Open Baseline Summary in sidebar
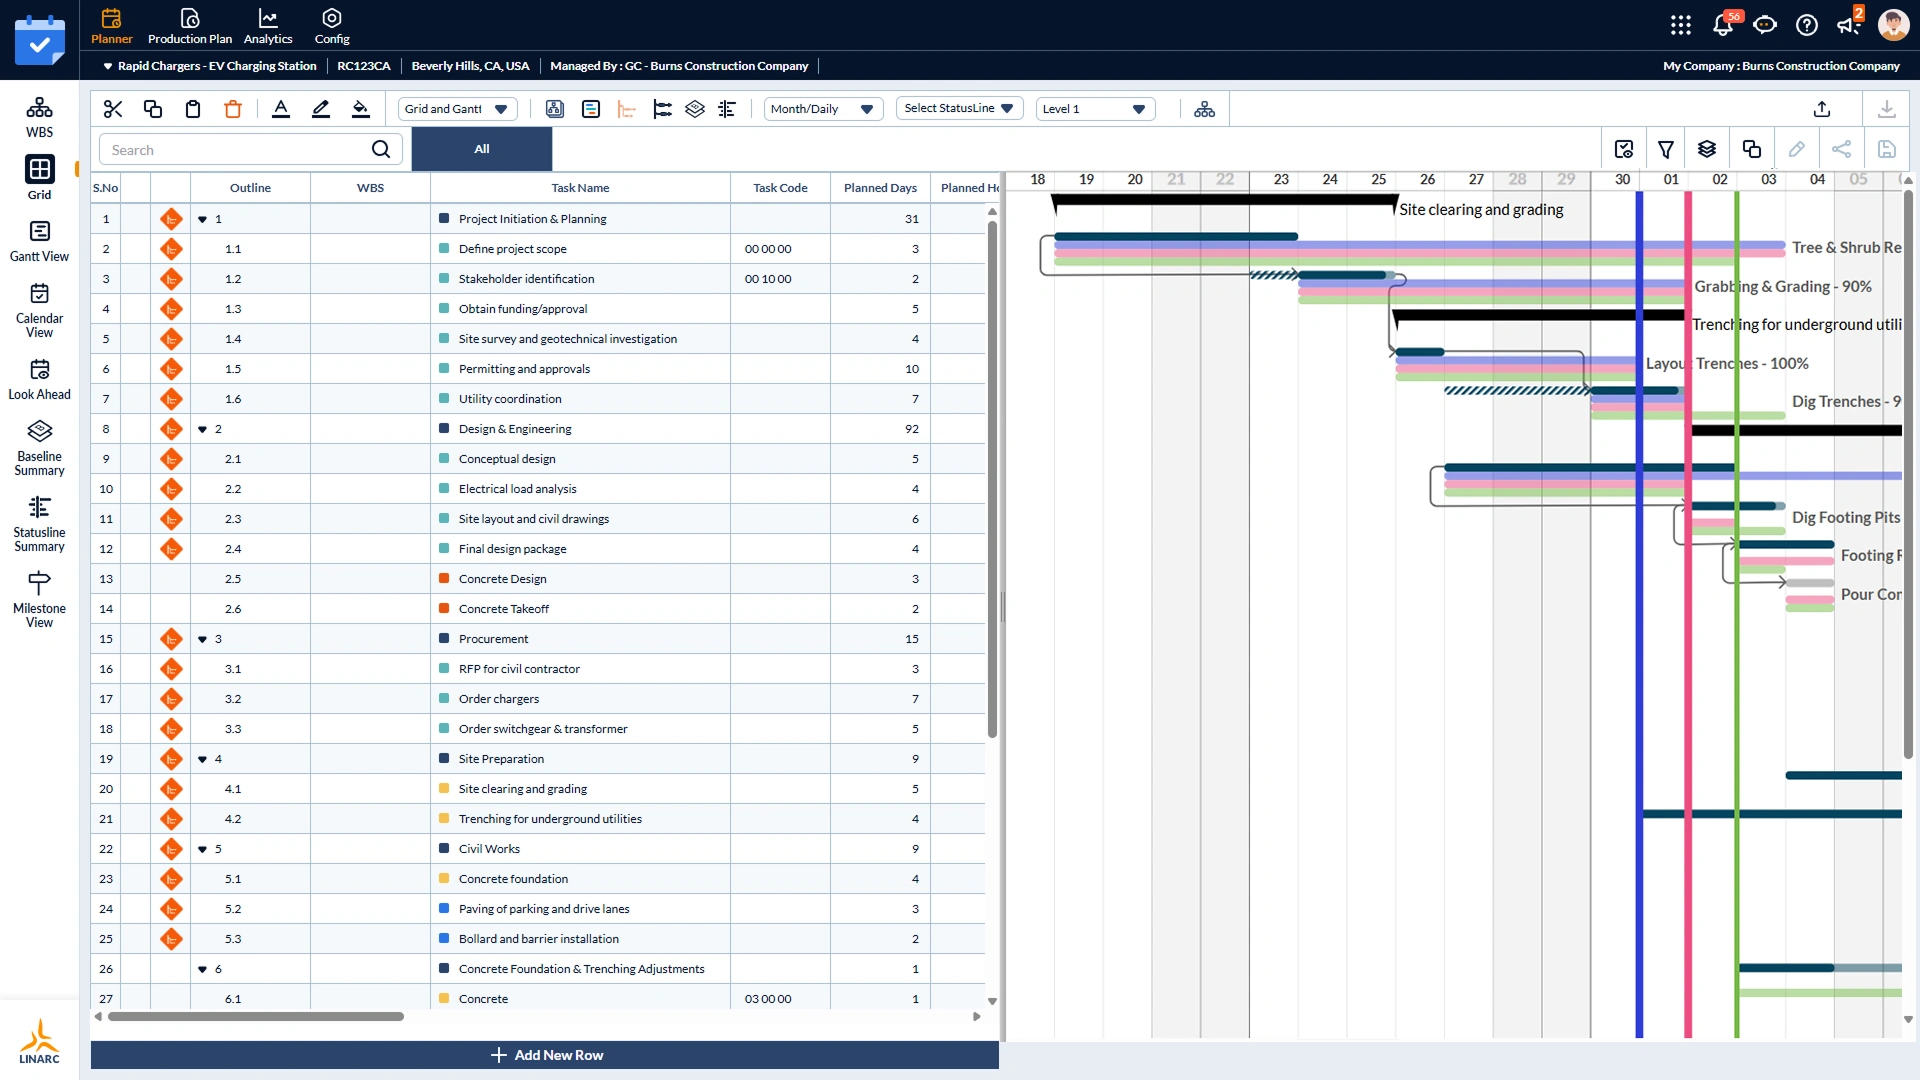1920x1080 pixels. (39, 447)
